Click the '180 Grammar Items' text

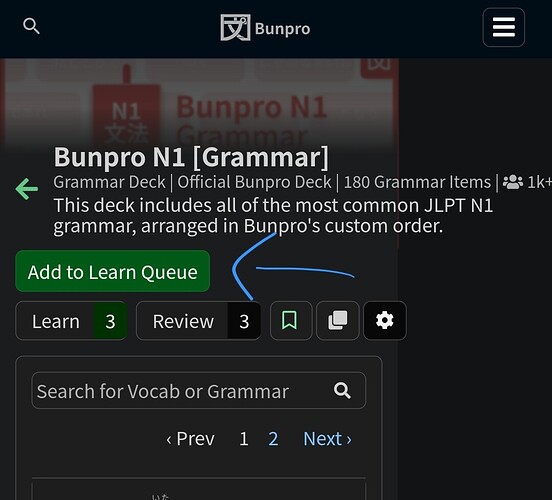pos(417,182)
